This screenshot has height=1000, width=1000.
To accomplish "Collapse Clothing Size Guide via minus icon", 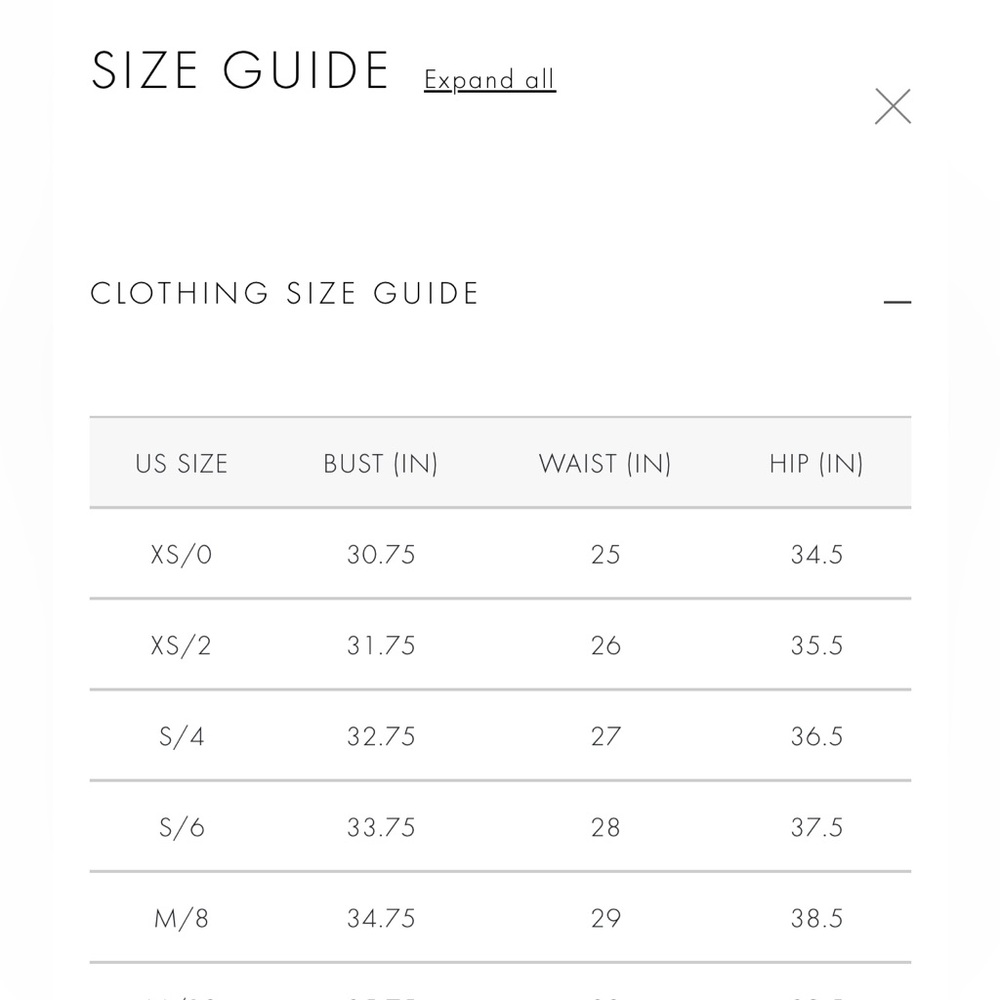I will click(x=897, y=302).
